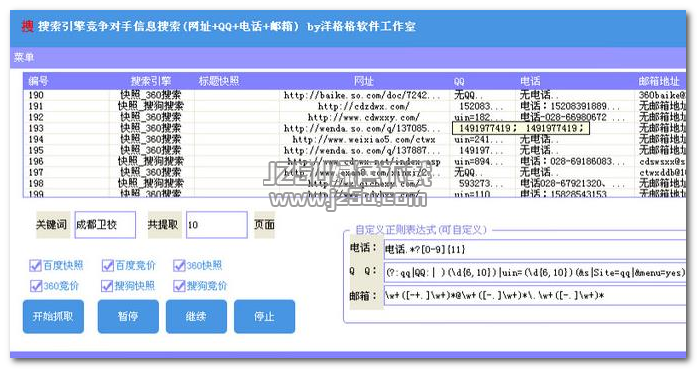Start crawling with 开始抓取 button
The height and width of the screenshot is (369, 697).
pyautogui.click(x=53, y=317)
